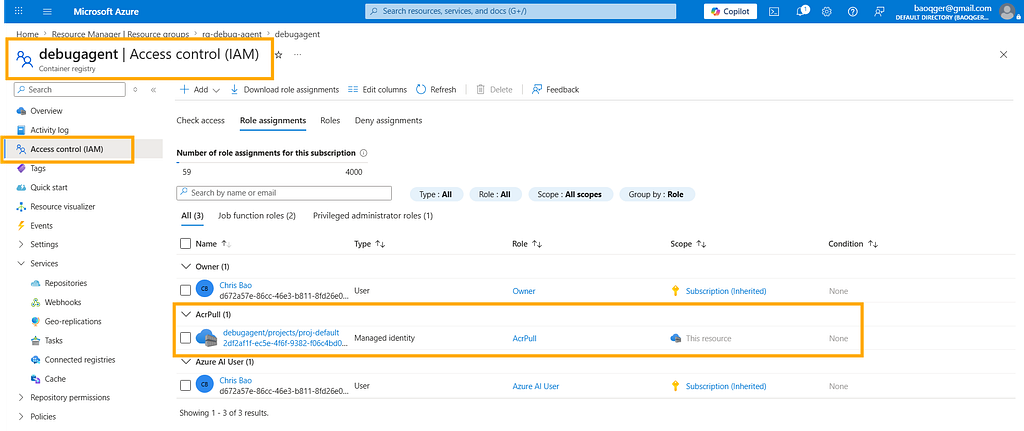Toggle the select-all checkbox in Name header
The height and width of the screenshot is (431, 1024).
[185, 244]
